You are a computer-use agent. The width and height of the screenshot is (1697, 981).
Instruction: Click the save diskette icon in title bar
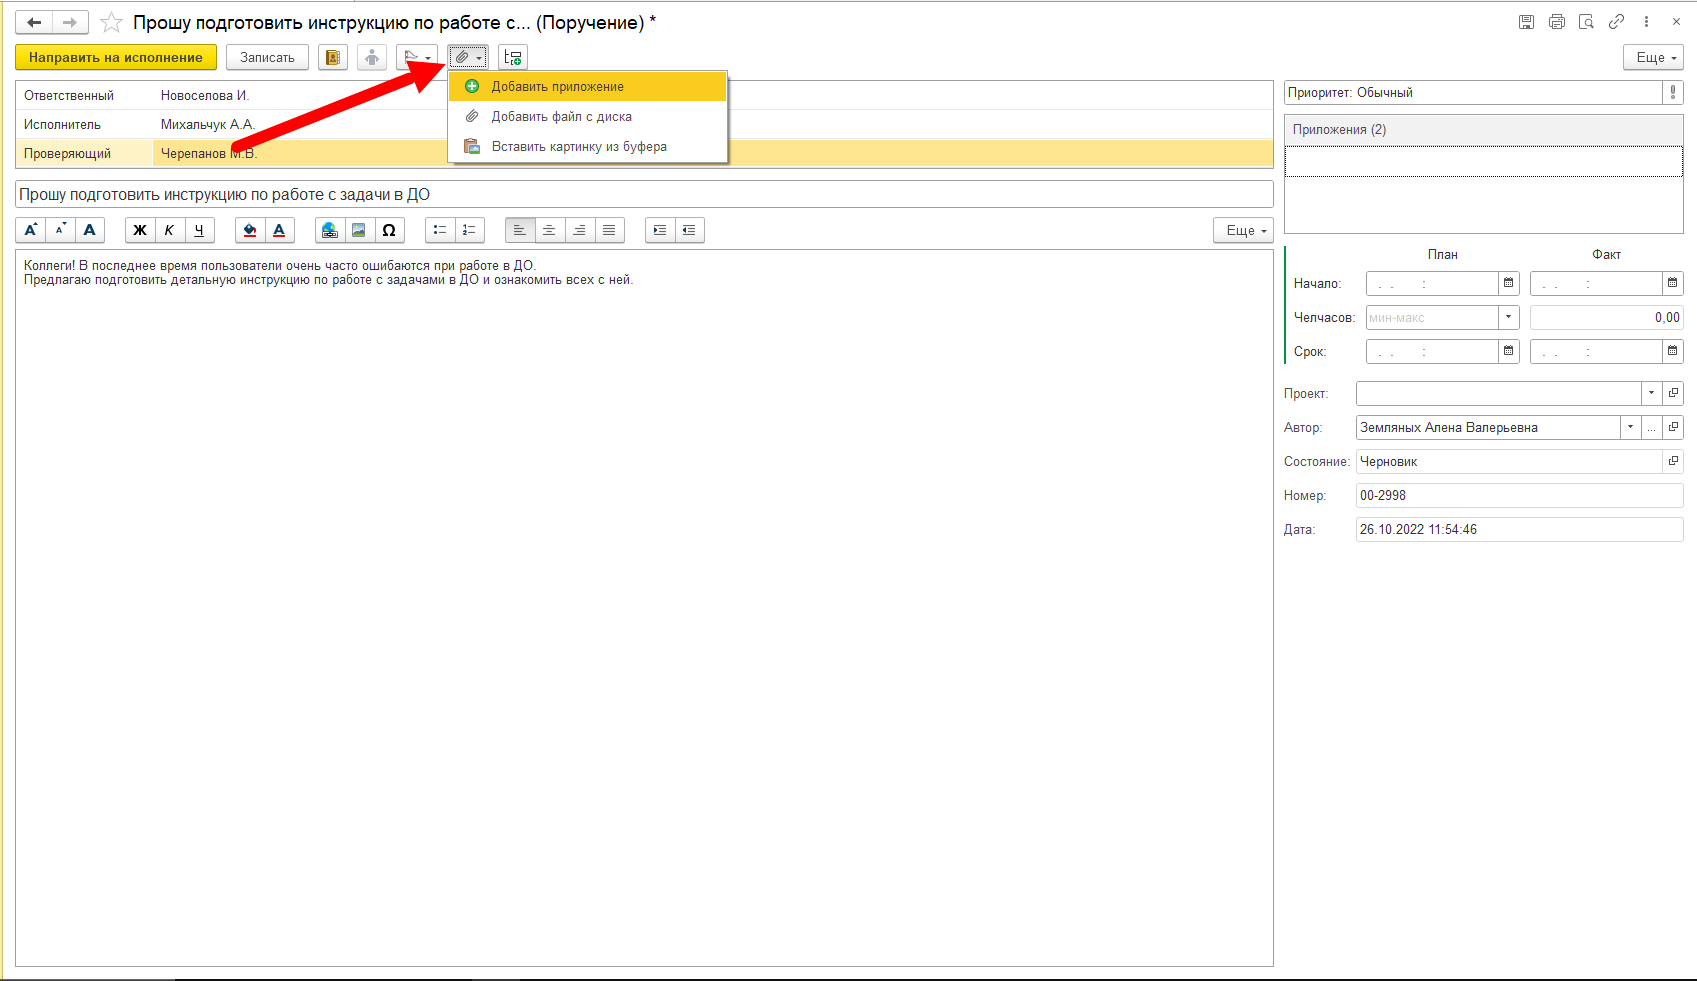click(1526, 22)
